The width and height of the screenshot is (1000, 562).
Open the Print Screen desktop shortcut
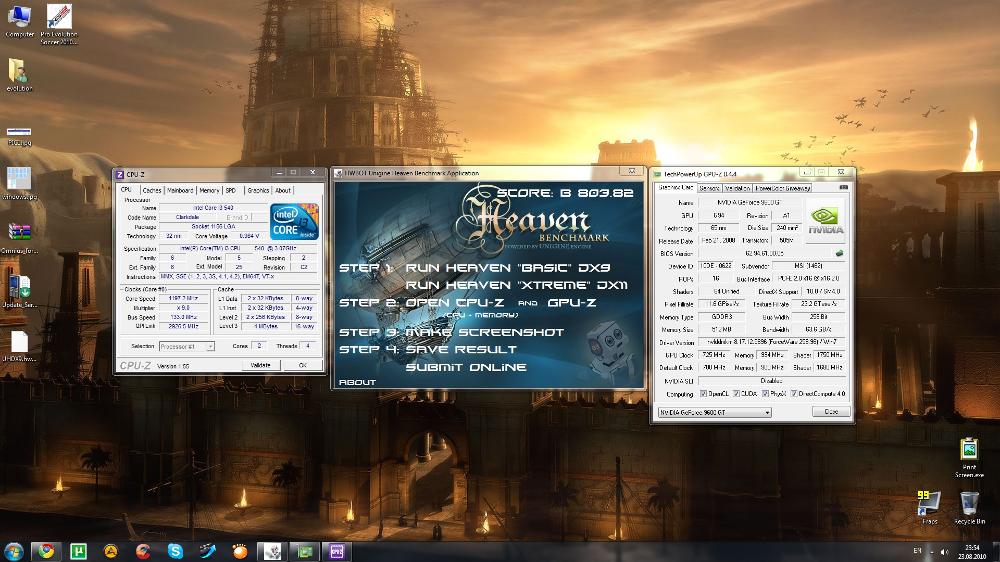pos(969,456)
